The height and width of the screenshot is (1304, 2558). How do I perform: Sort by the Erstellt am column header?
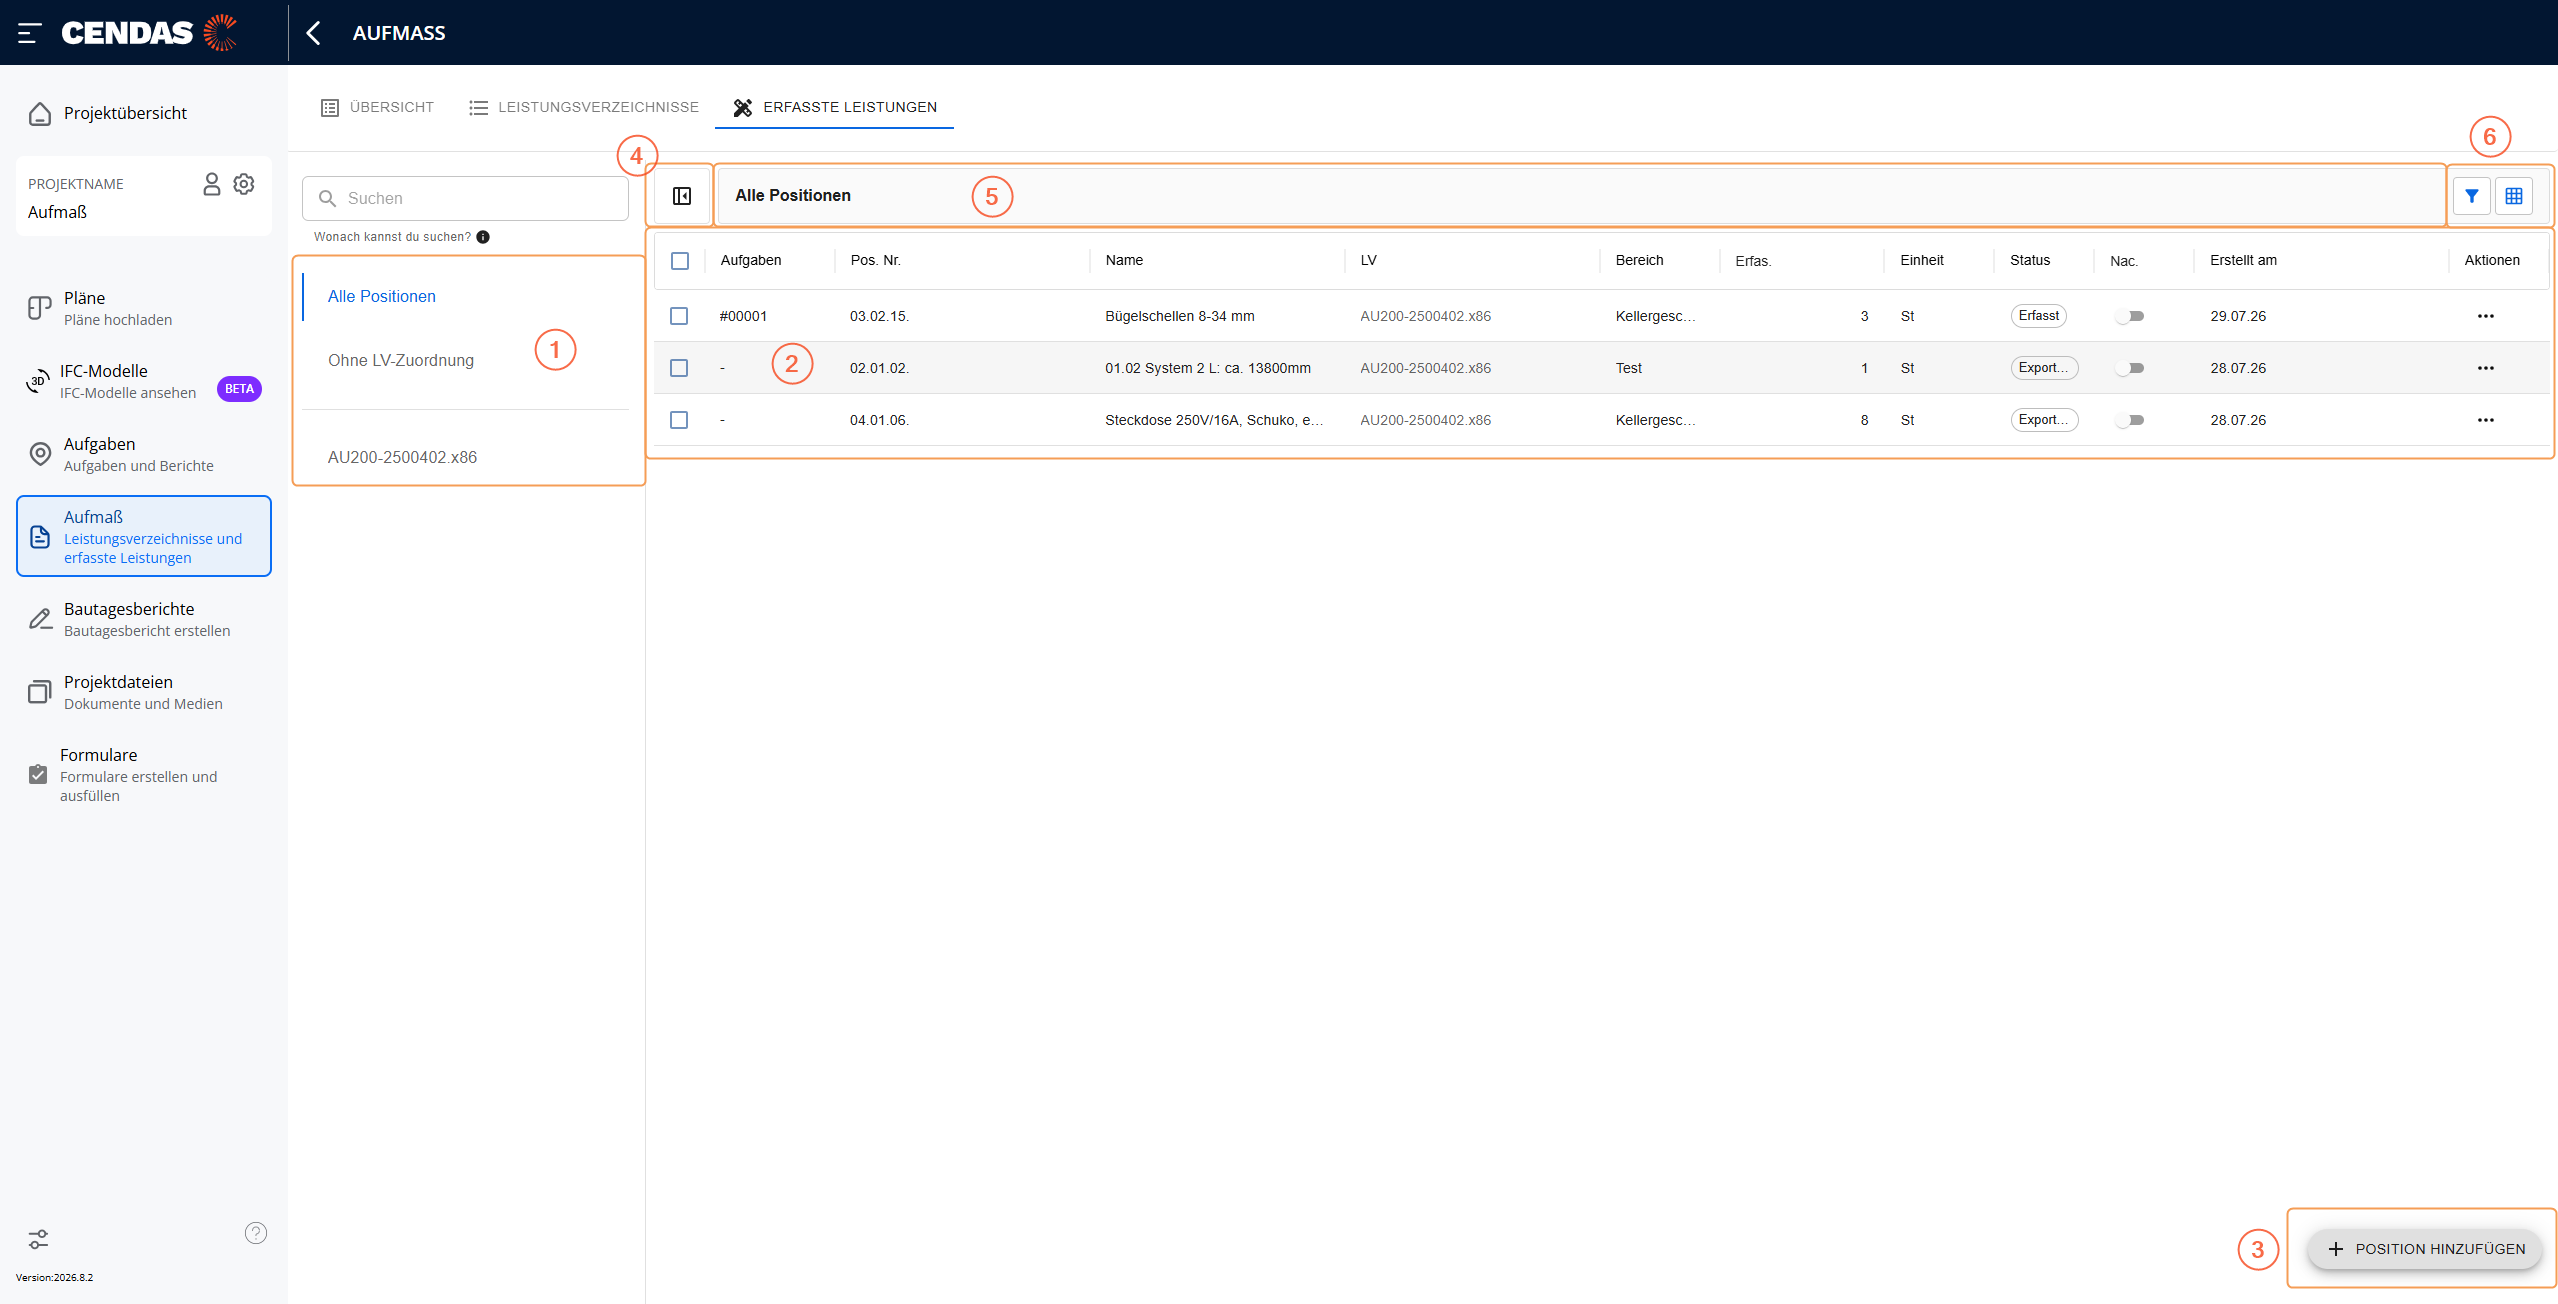point(2244,260)
